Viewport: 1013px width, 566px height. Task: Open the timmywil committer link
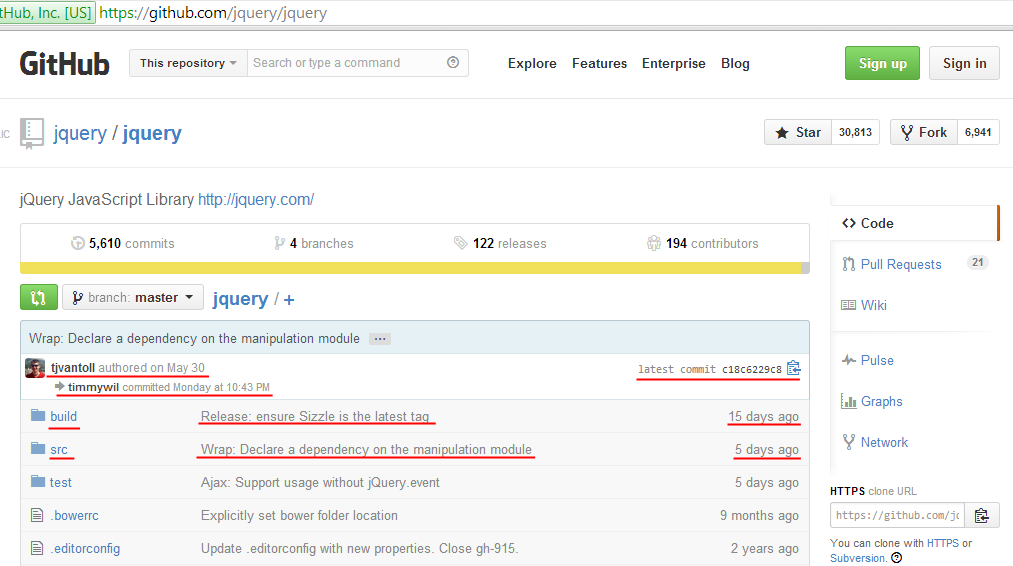(x=94, y=387)
